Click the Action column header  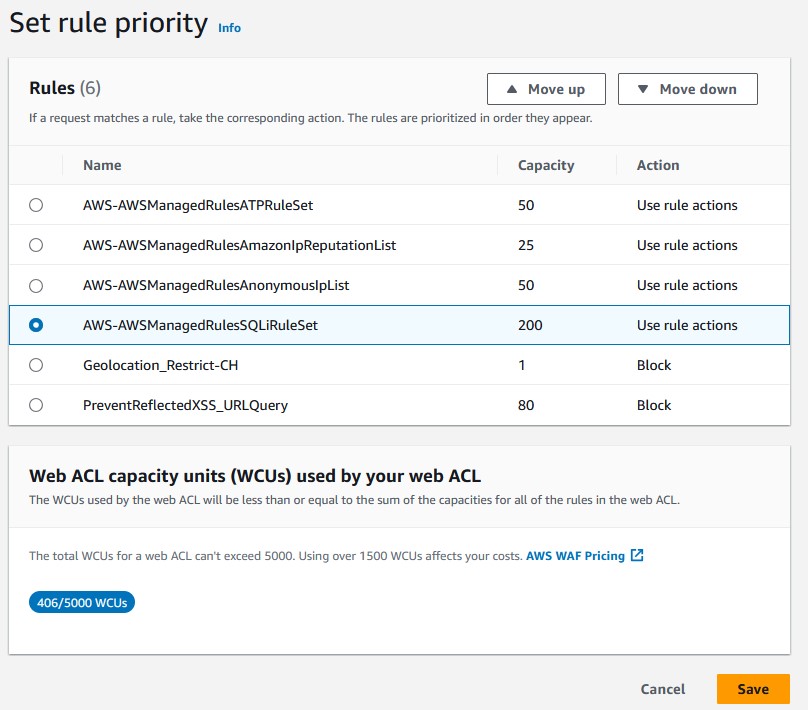point(658,165)
